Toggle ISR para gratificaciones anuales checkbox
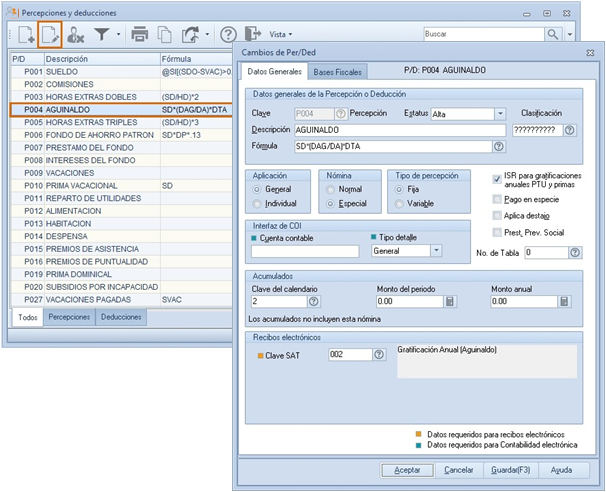Viewport: 606px width, 492px height. (497, 179)
